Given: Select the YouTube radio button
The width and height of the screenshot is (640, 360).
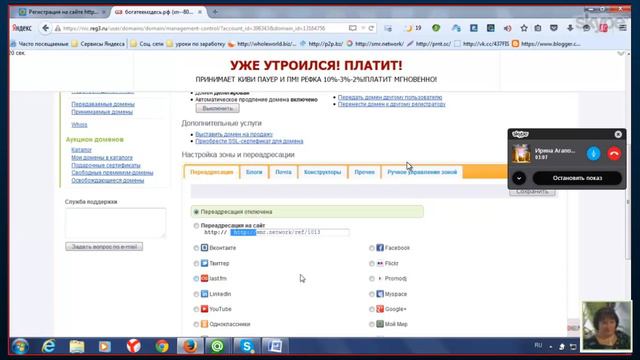Looking at the screenshot, I should click(196, 309).
